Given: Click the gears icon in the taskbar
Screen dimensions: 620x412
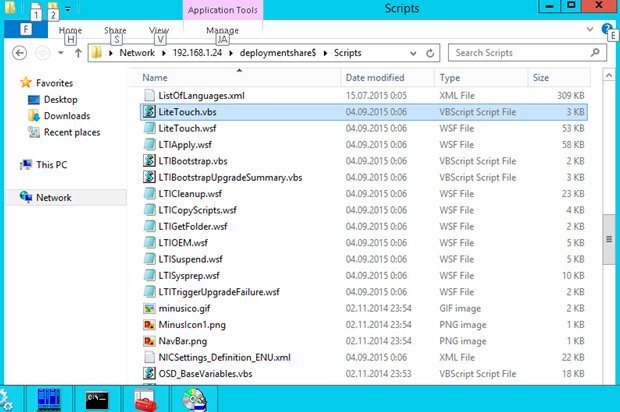Looking at the screenshot, I should (6, 400).
